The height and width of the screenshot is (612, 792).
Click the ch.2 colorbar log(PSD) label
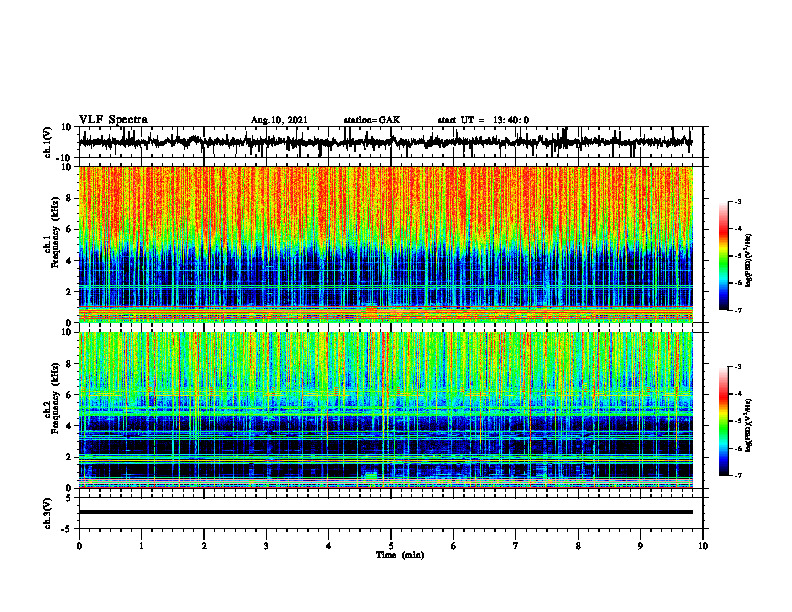[x=748, y=425]
